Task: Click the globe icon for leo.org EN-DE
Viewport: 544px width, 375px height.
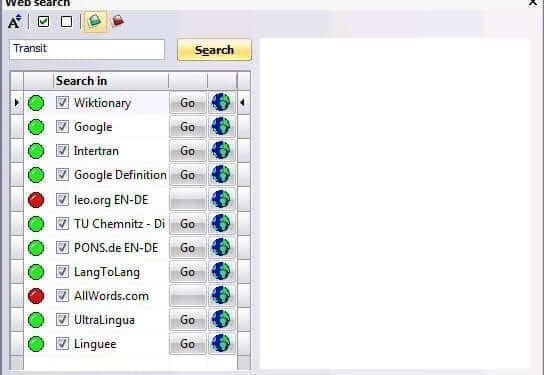Action: (221, 199)
